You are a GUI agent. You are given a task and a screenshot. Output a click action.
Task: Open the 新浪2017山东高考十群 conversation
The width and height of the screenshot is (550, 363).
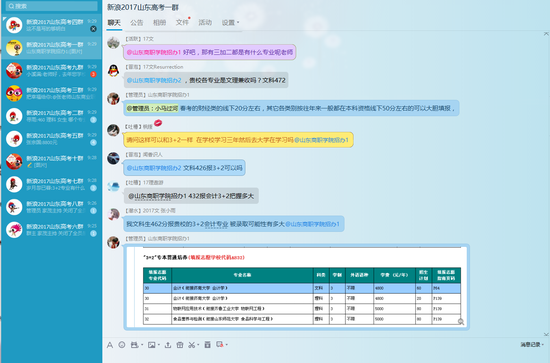51,162
